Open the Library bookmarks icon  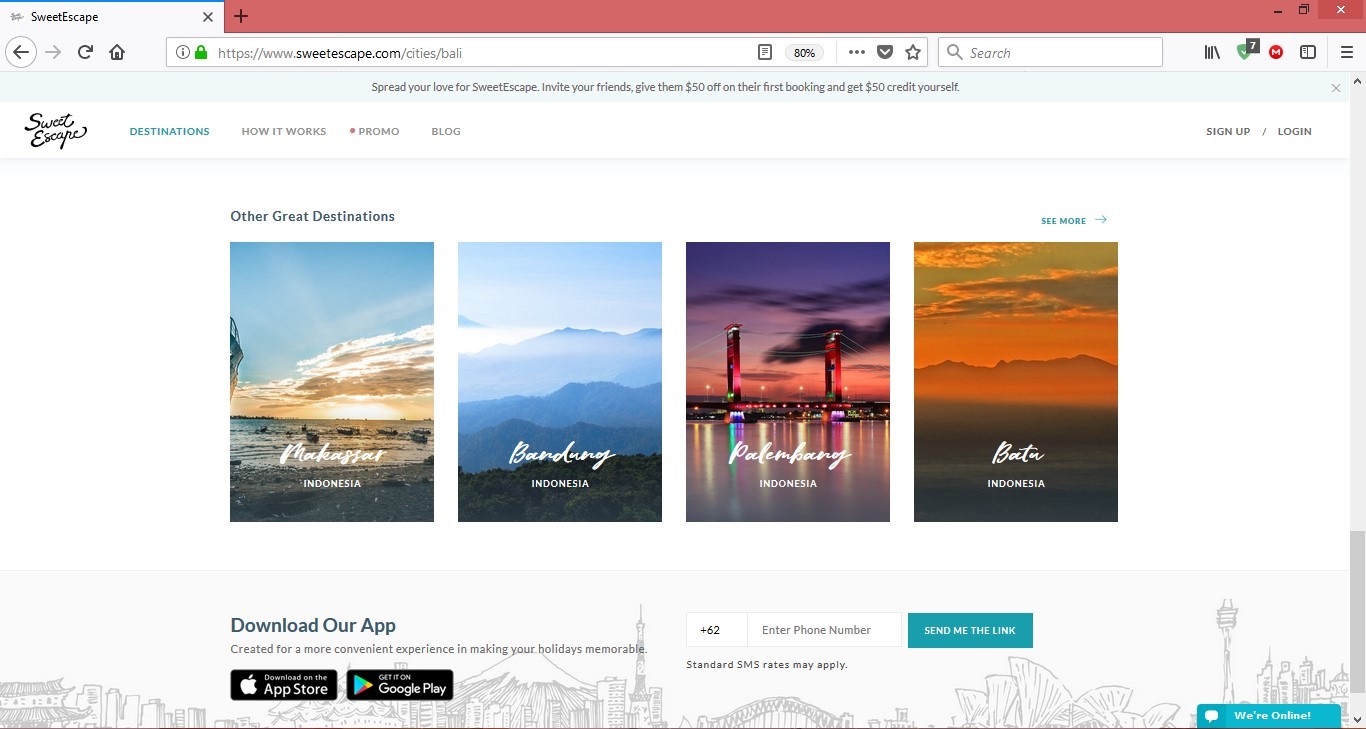pyautogui.click(x=1212, y=52)
